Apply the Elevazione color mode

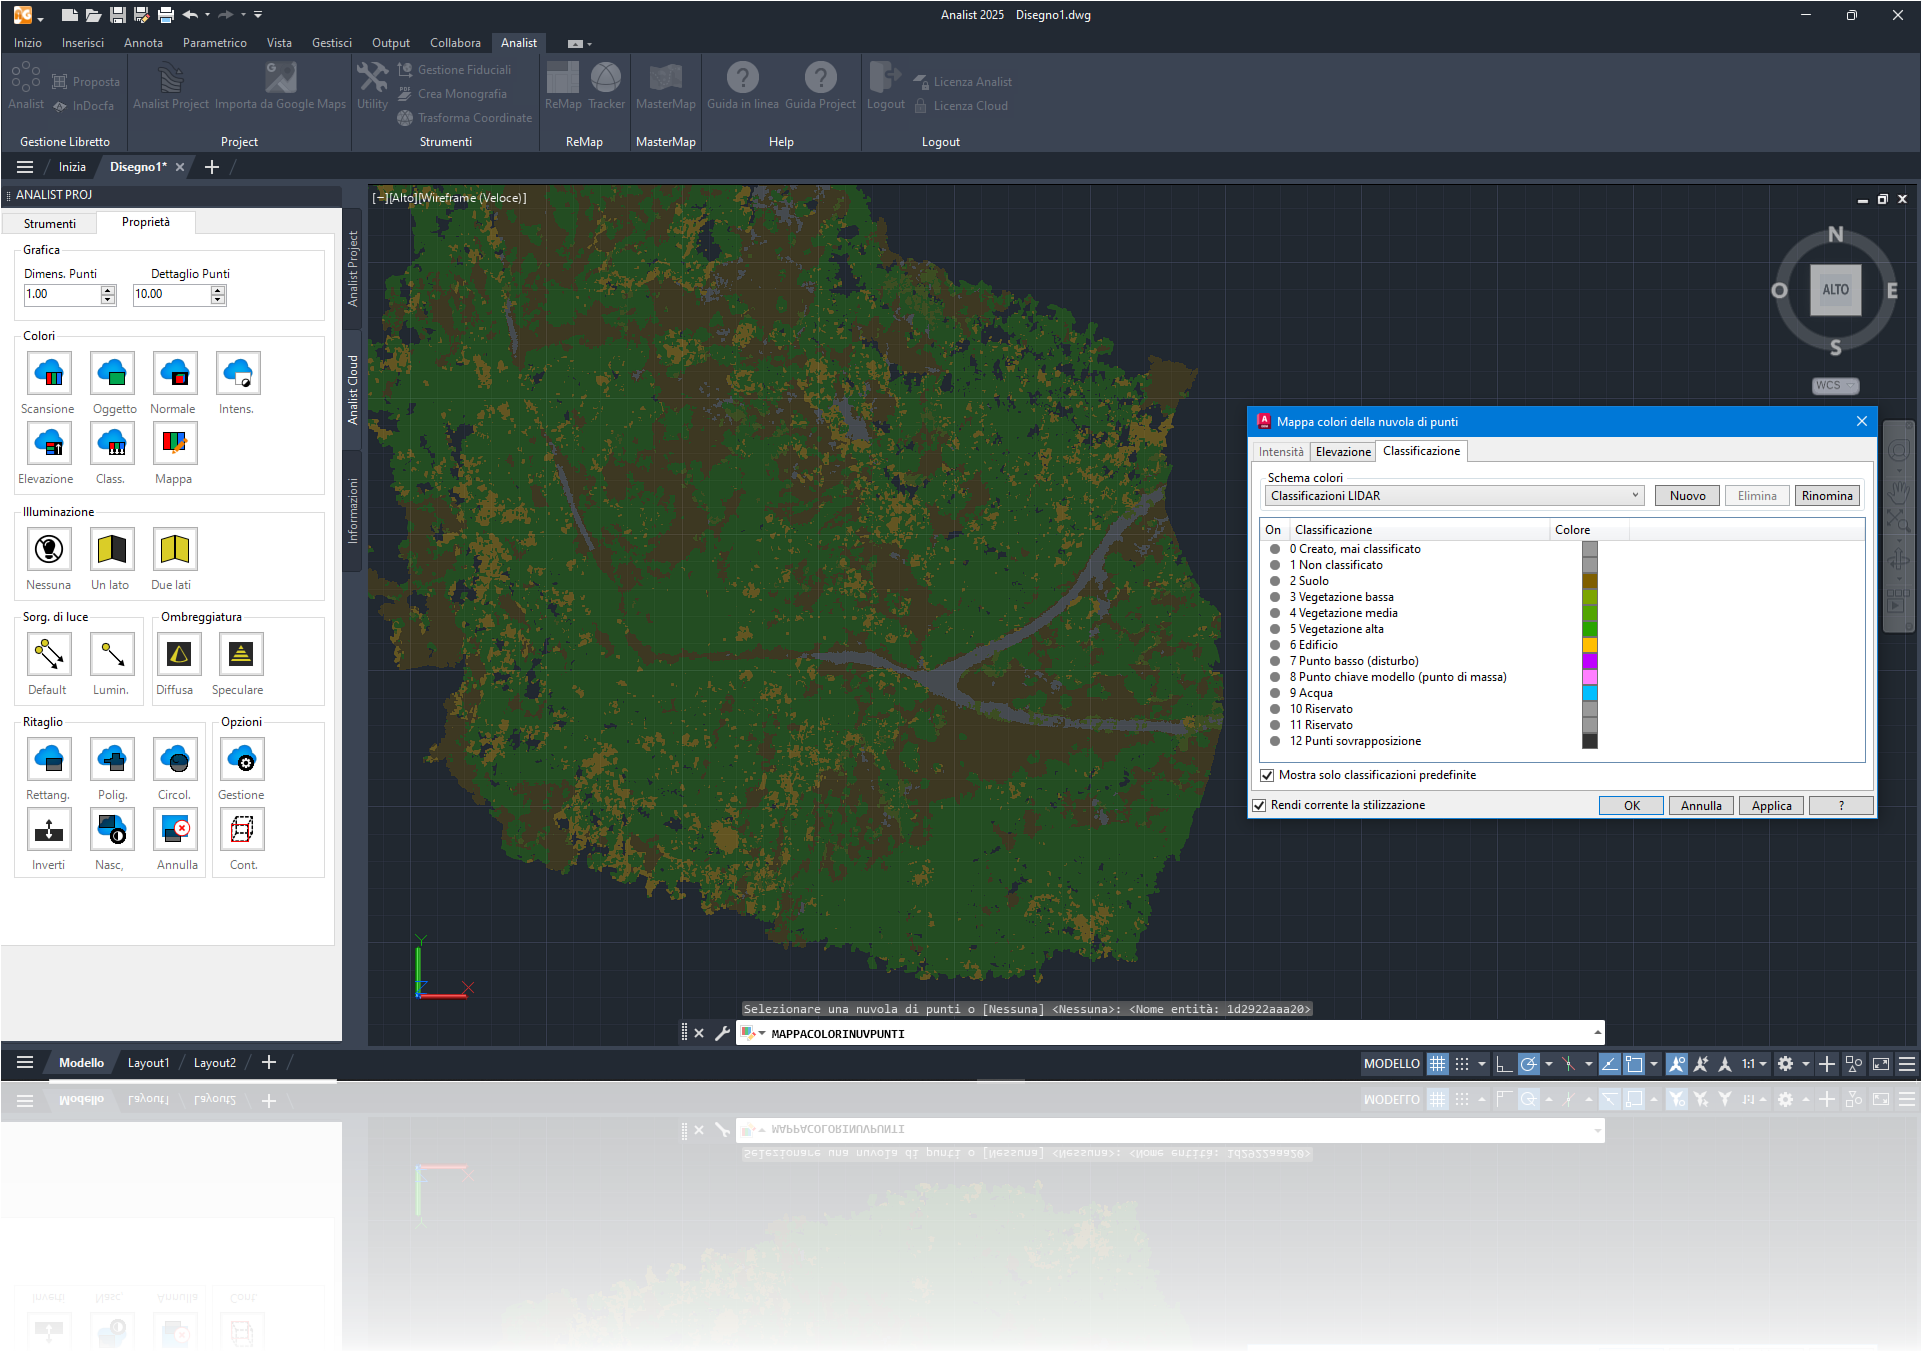click(49, 444)
